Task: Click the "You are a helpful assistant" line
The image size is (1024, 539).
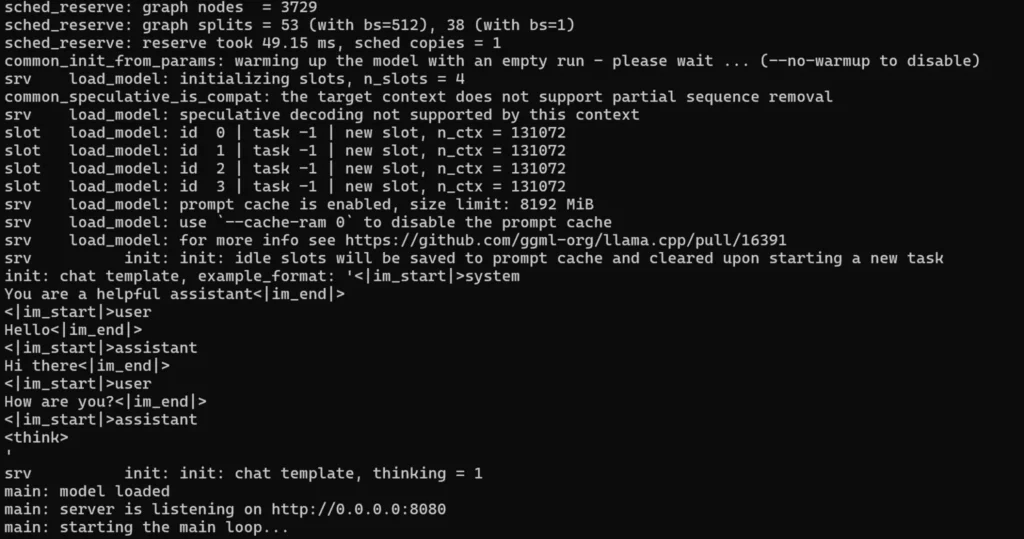Action: [x=174, y=294]
